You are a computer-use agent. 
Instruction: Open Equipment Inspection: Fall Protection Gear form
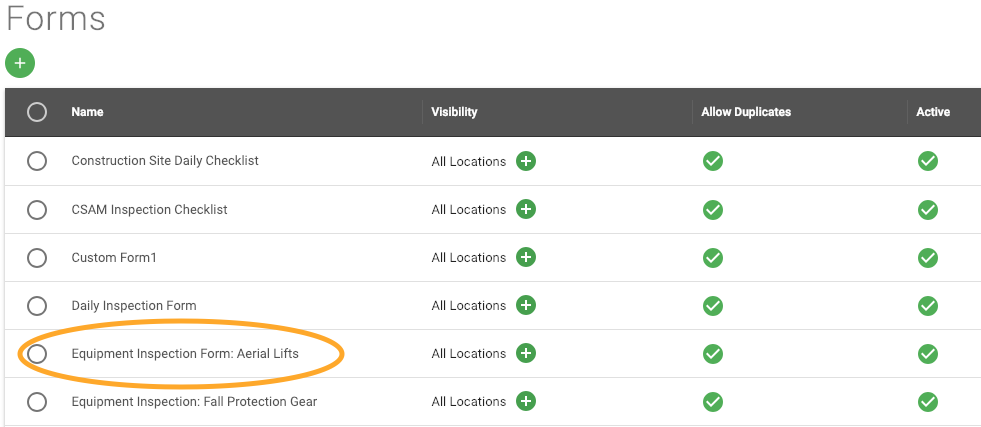pyautogui.click(x=194, y=401)
